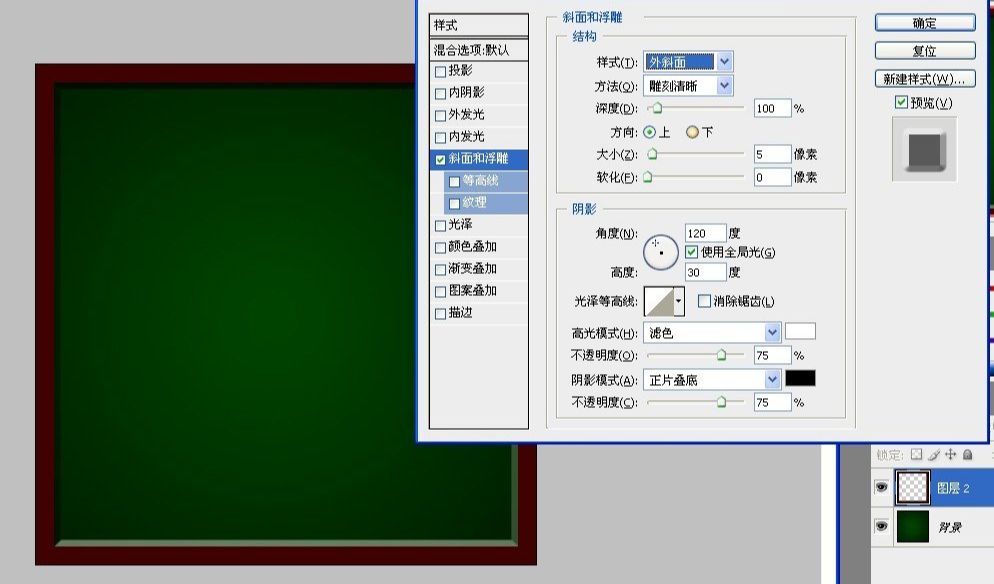Click 大小 size slider handle
The height and width of the screenshot is (584, 994).
pos(652,154)
